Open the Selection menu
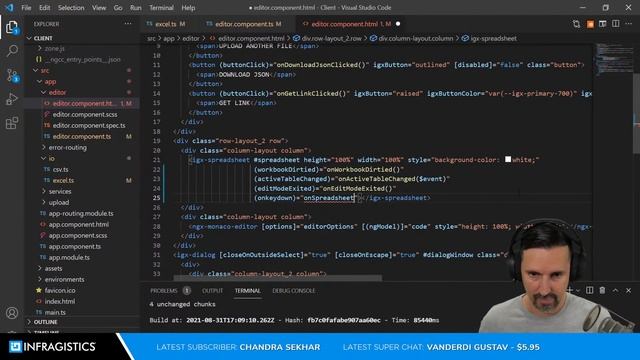The image size is (640, 360). point(71,7)
